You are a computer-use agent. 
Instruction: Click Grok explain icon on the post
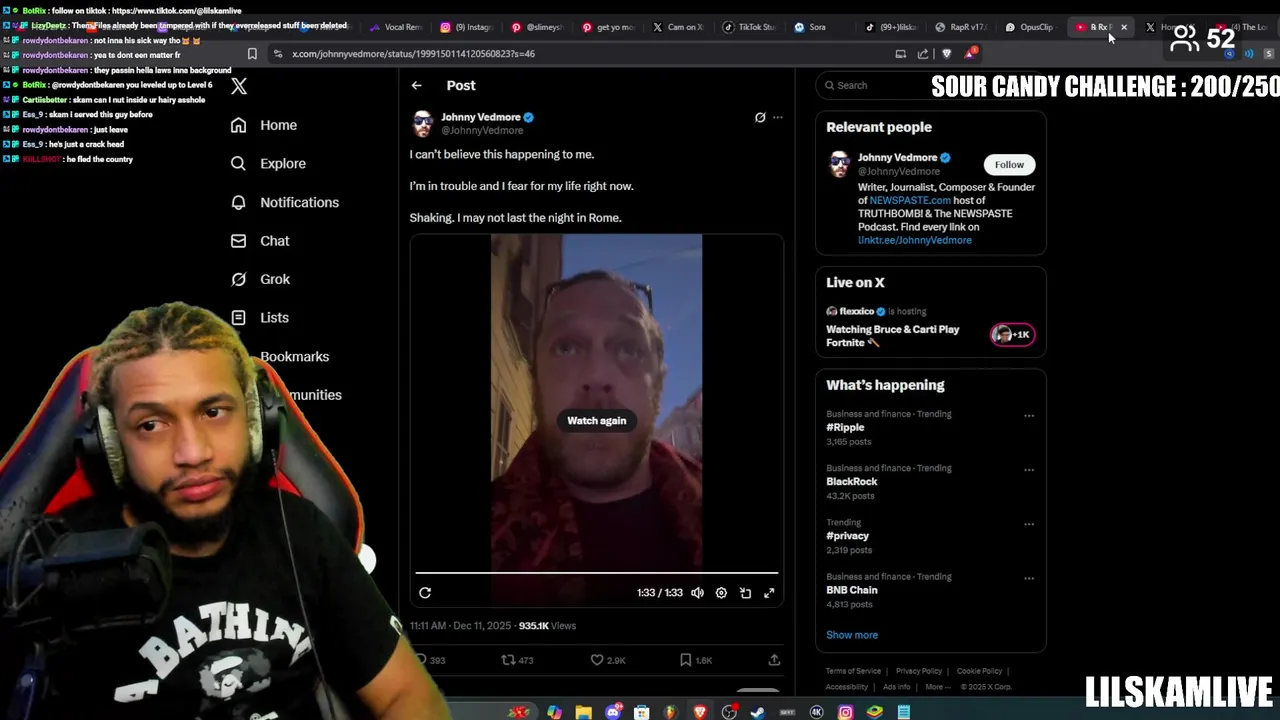(x=760, y=117)
